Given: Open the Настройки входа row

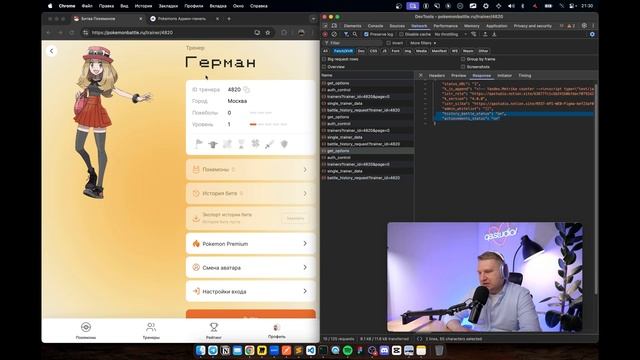Looking at the screenshot, I should point(251,291).
